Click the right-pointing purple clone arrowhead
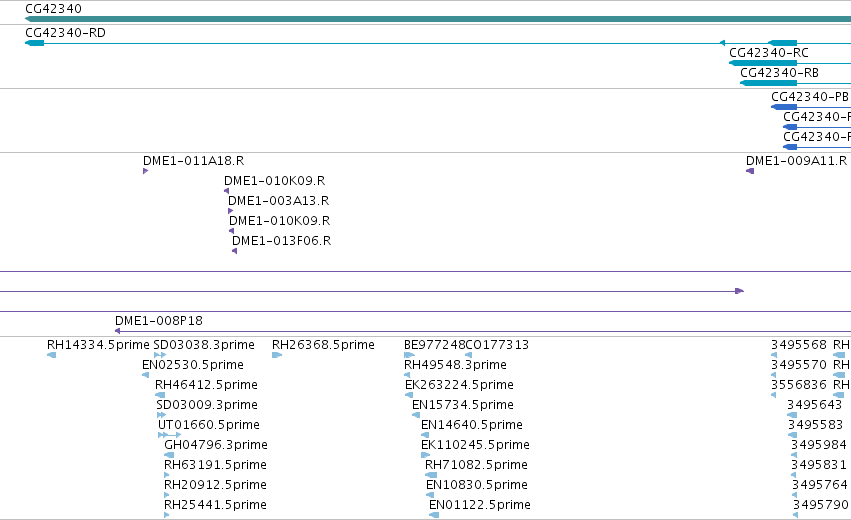Image resolution: width=851 pixels, height=520 pixels. pos(739,291)
